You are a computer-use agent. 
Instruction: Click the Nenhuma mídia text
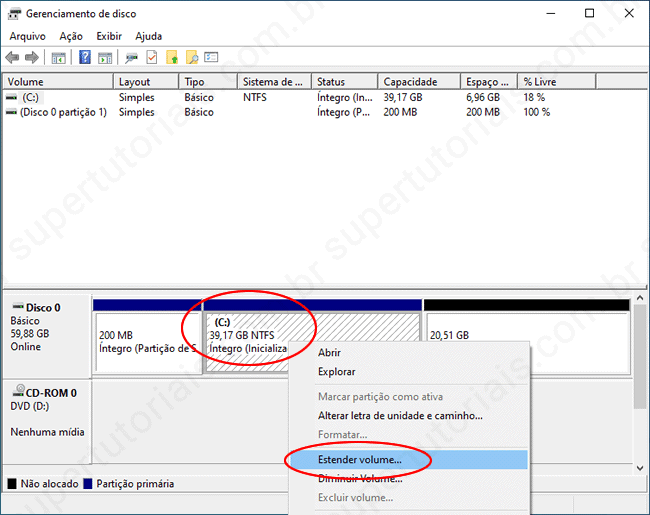[47, 432]
